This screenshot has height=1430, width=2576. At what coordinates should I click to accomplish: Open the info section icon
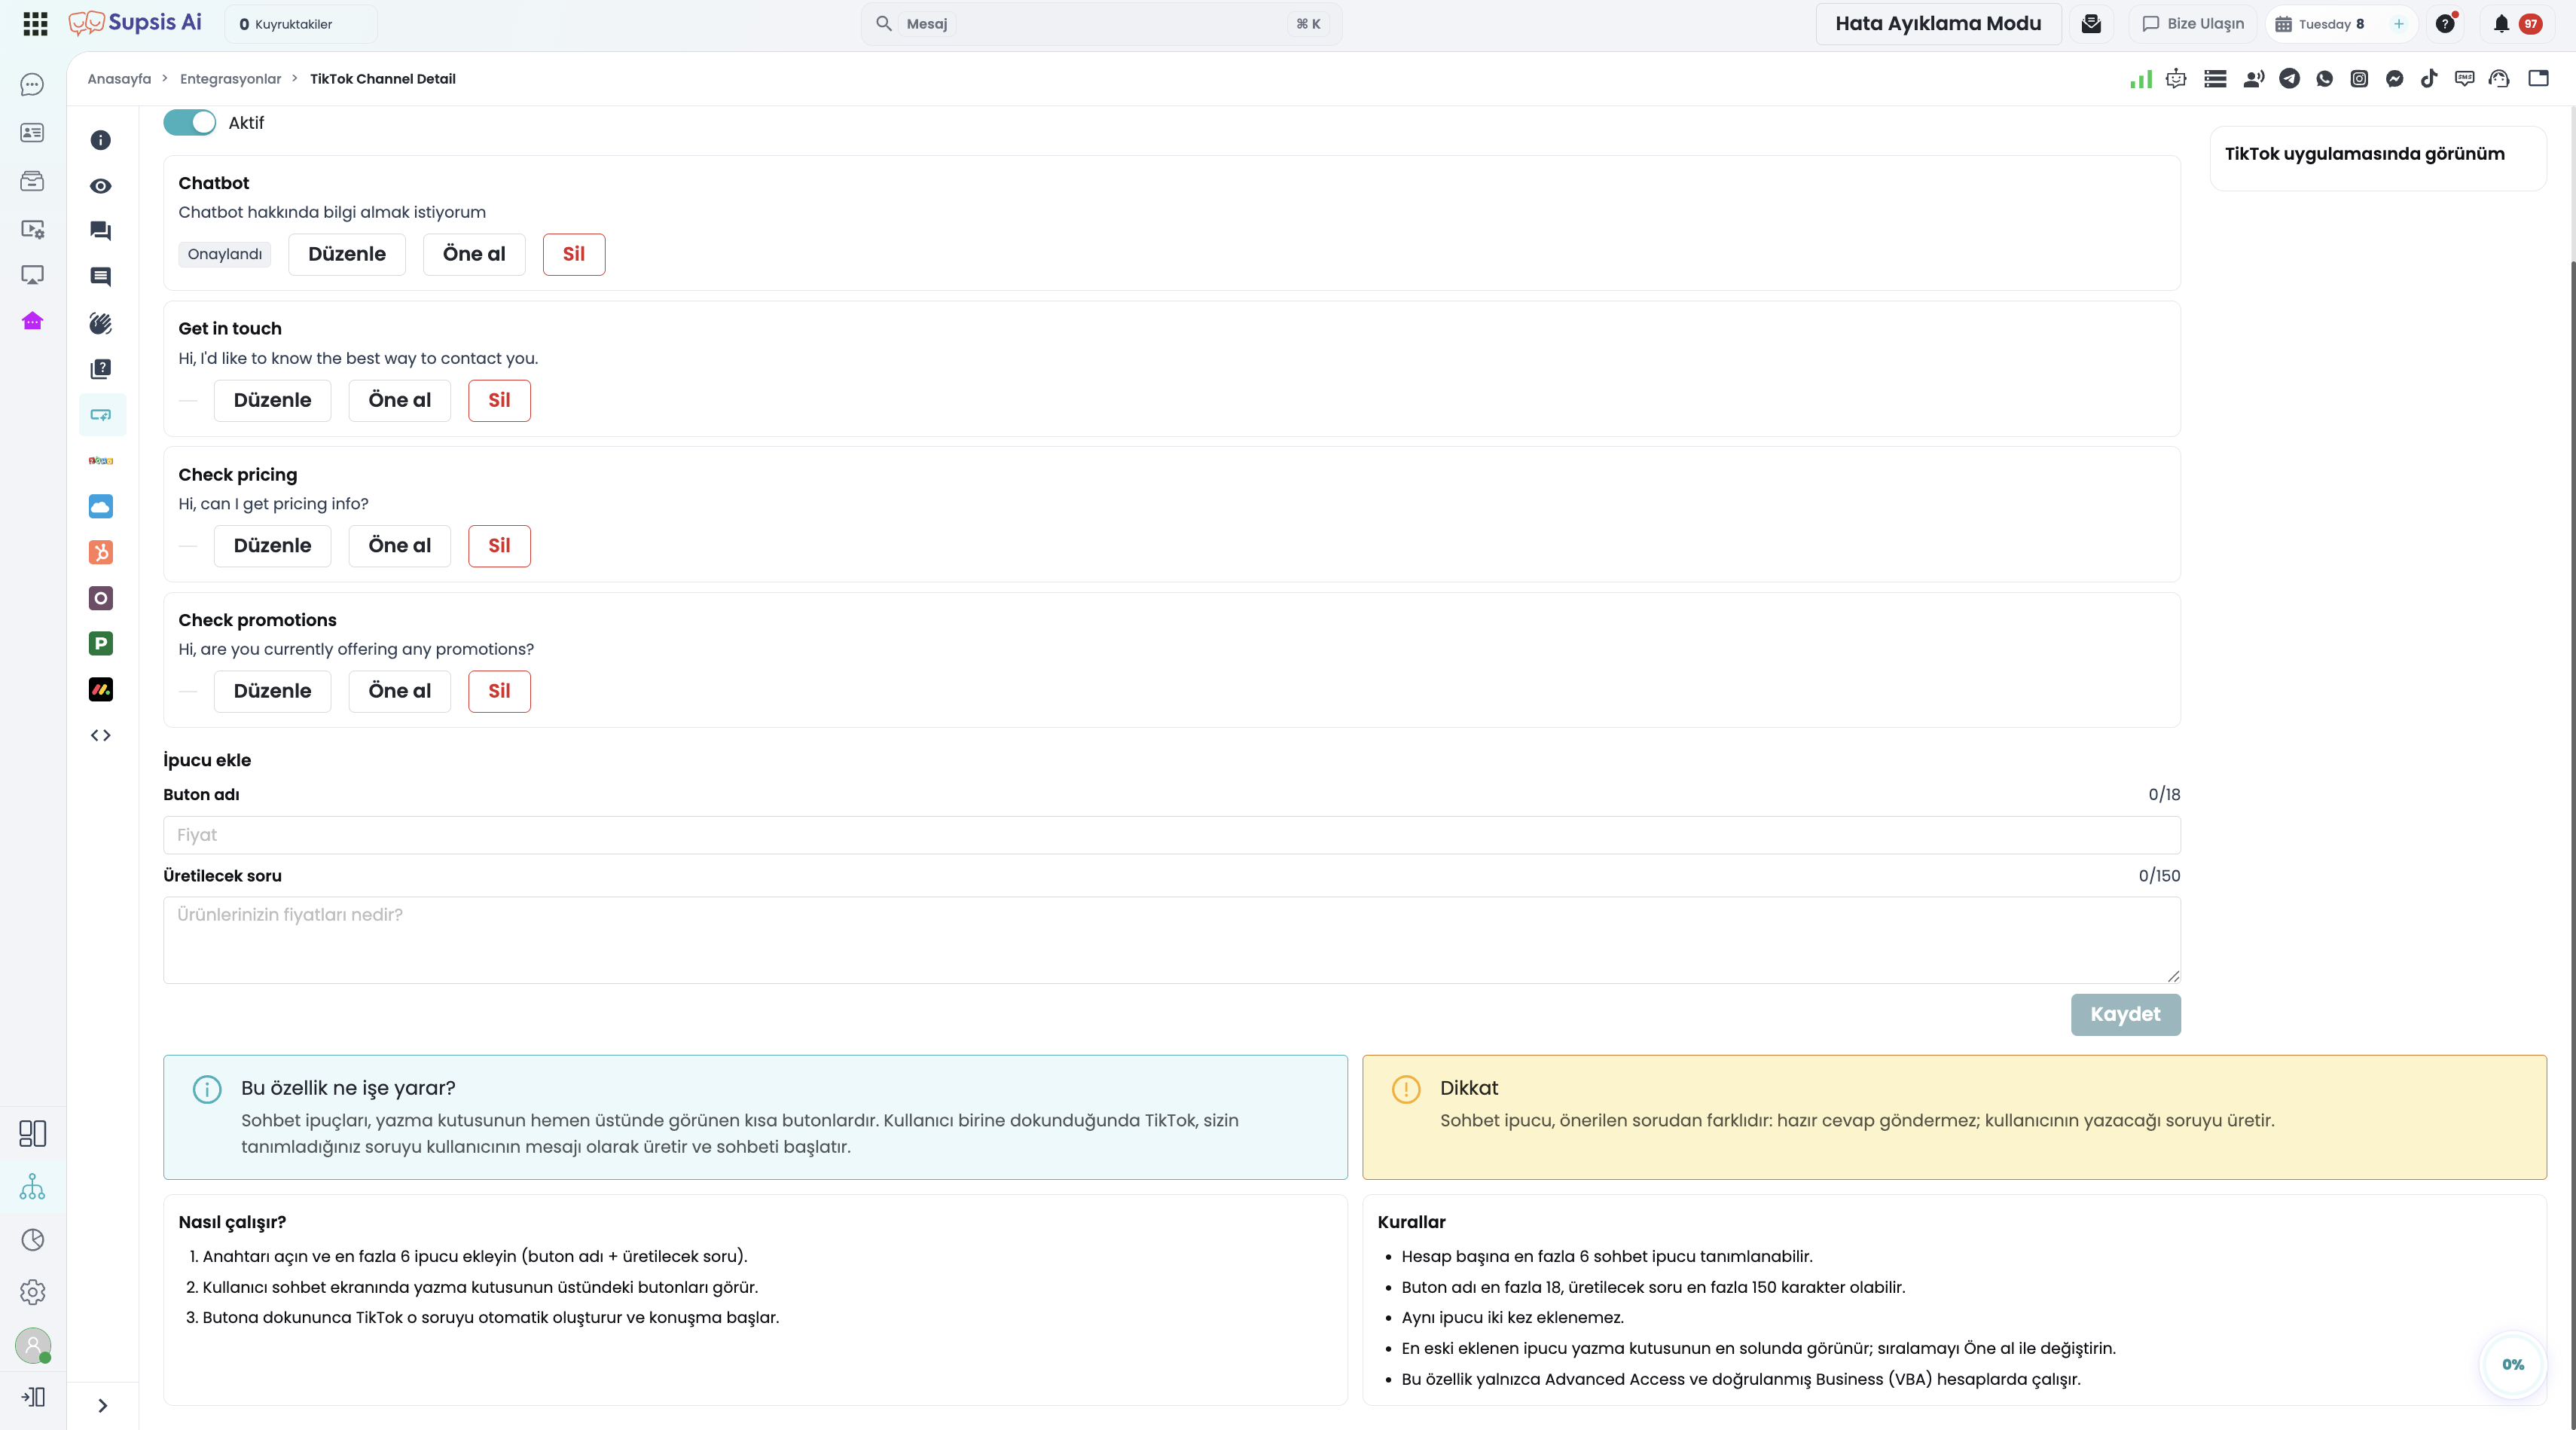click(101, 140)
